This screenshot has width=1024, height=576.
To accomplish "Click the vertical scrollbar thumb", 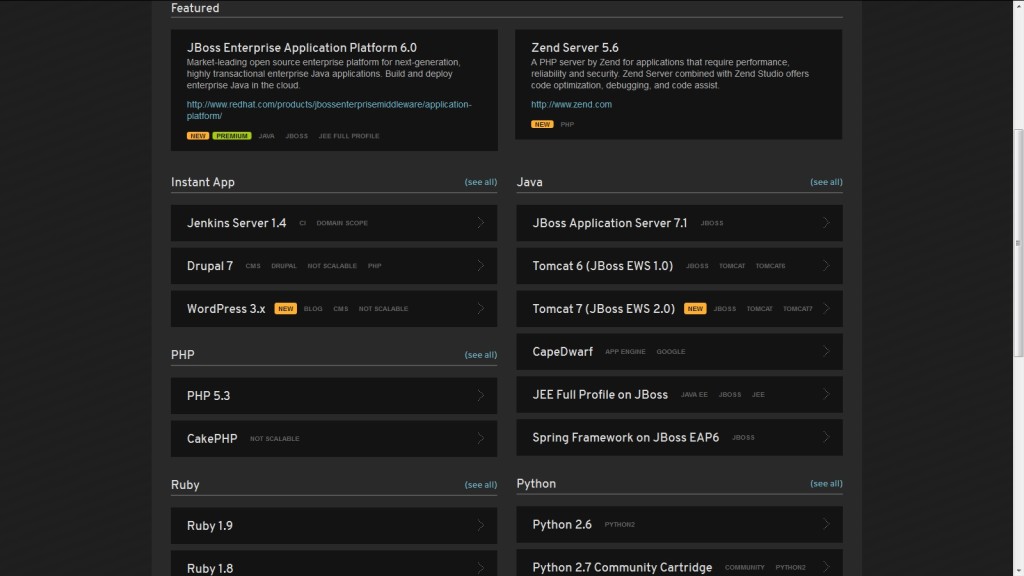I will pos(1018,243).
